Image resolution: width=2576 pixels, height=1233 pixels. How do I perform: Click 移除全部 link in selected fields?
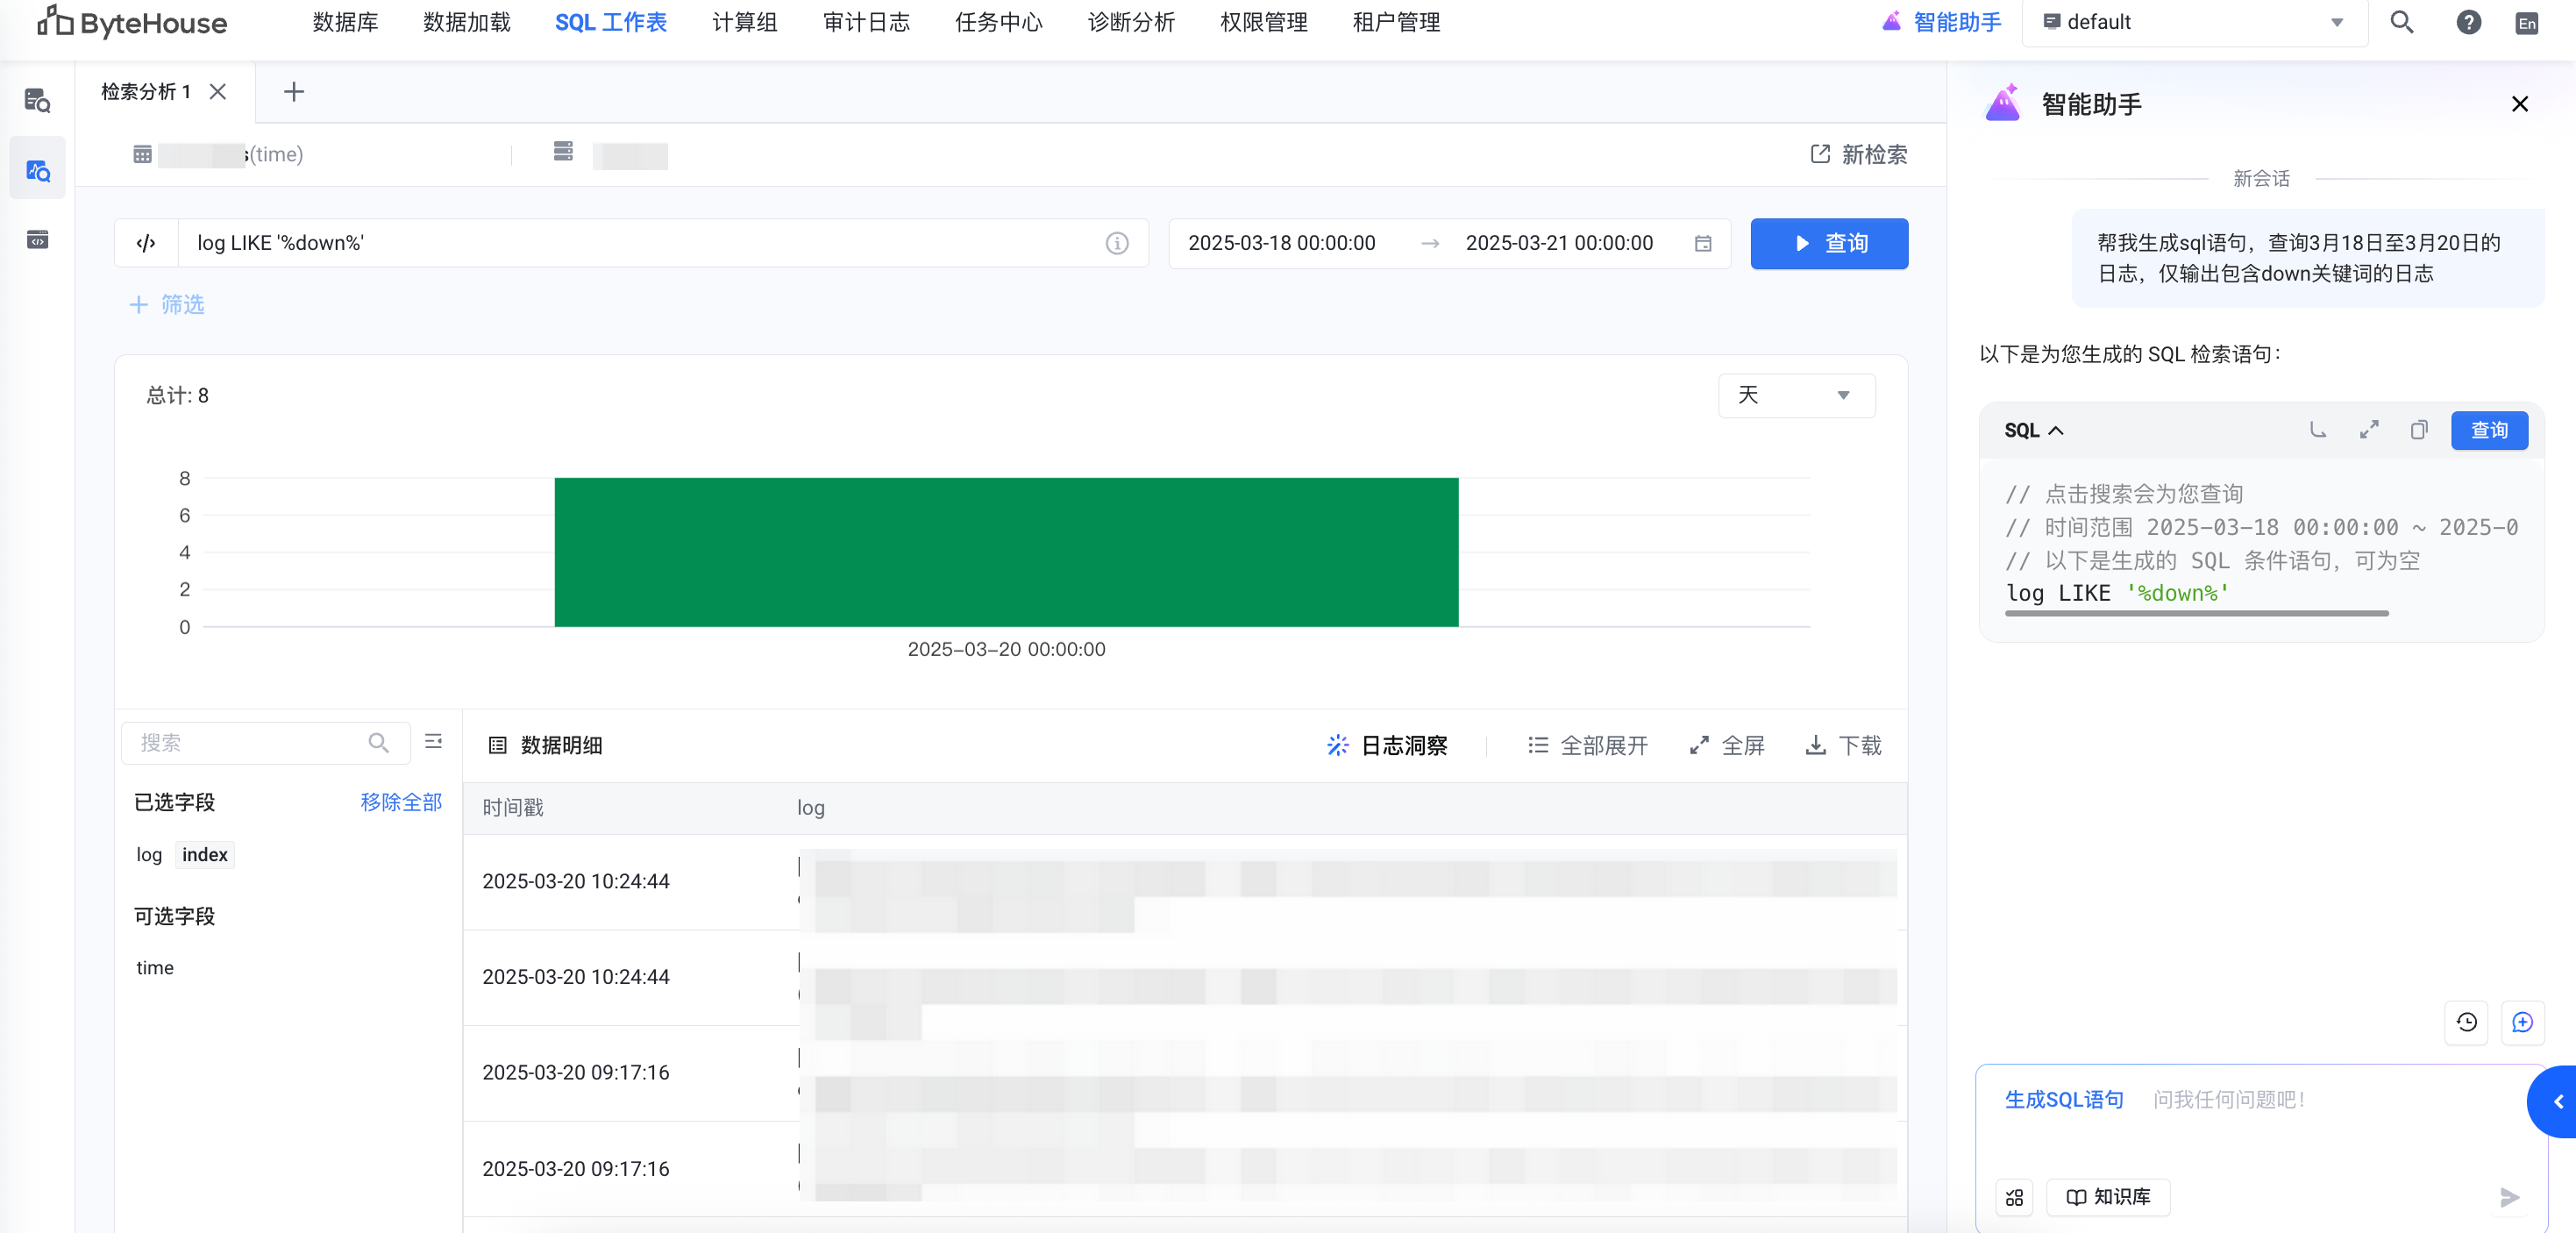400,802
